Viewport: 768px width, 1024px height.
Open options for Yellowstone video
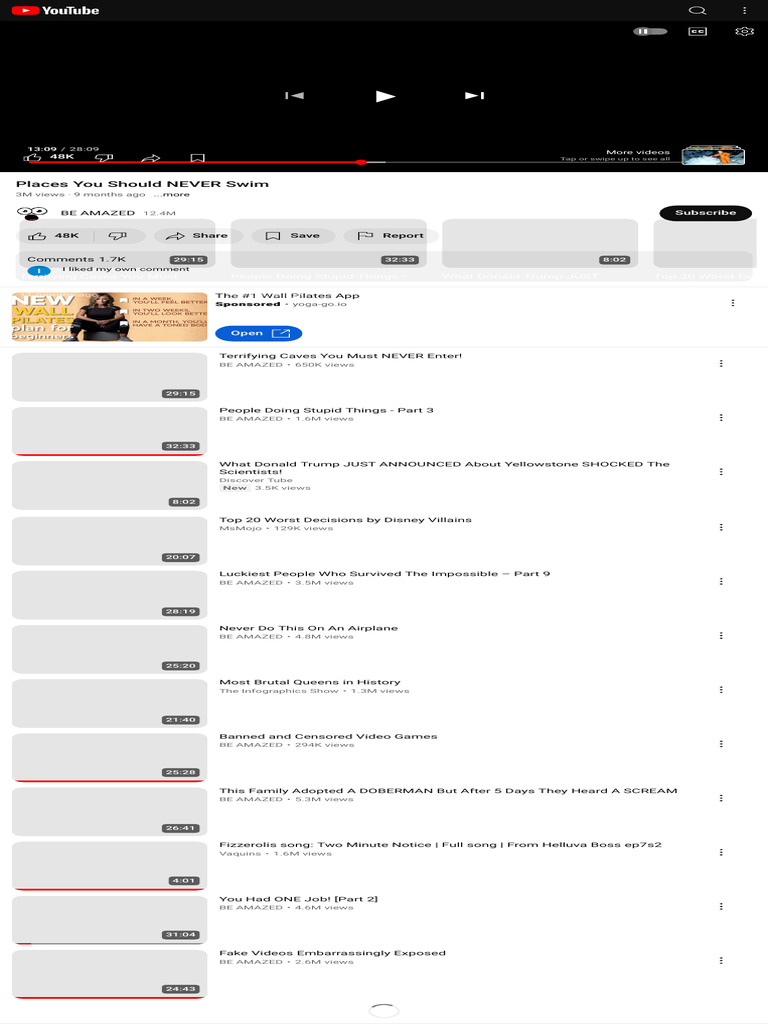pyautogui.click(x=721, y=472)
